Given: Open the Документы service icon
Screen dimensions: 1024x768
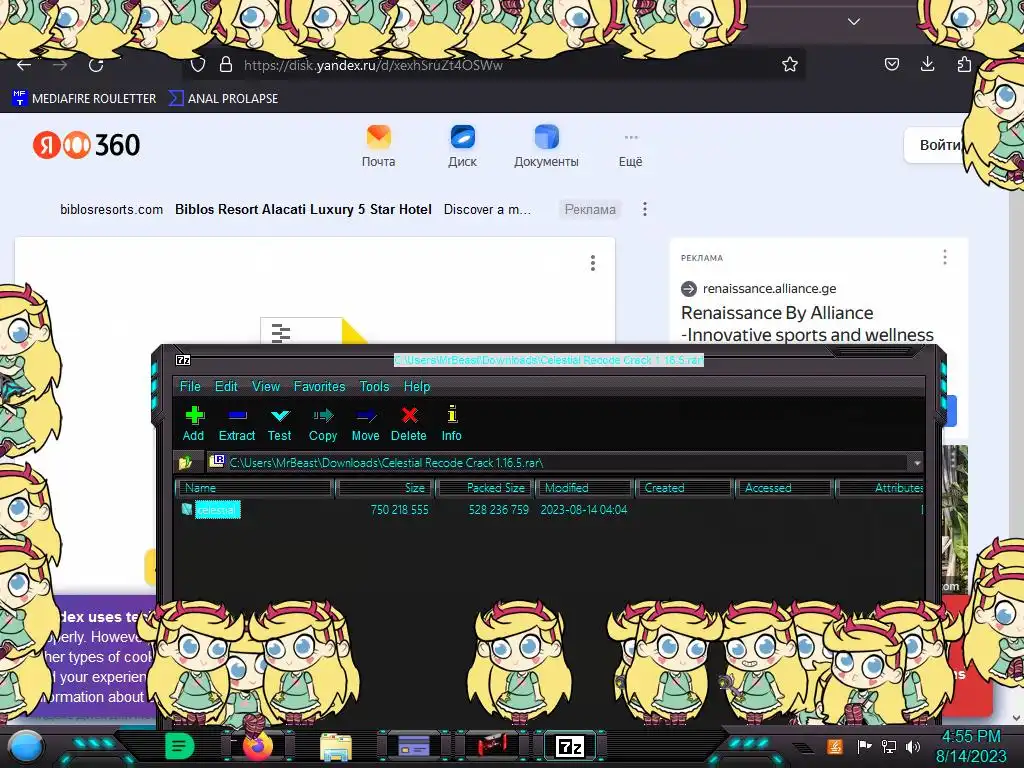Looking at the screenshot, I should click(x=546, y=146).
